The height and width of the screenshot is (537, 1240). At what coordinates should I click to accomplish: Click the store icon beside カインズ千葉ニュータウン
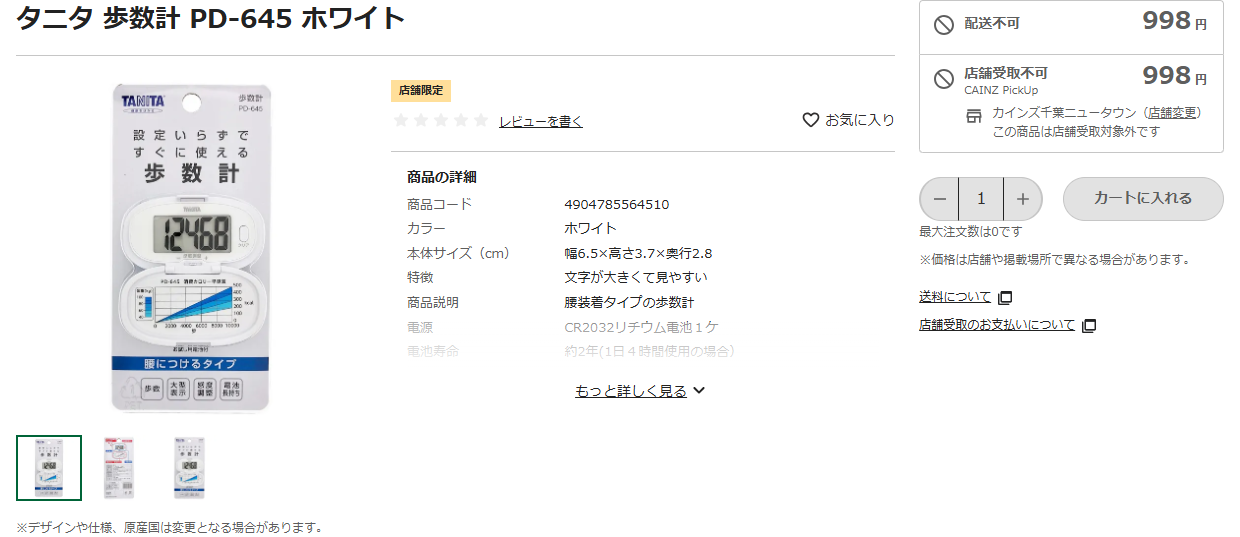[x=974, y=115]
